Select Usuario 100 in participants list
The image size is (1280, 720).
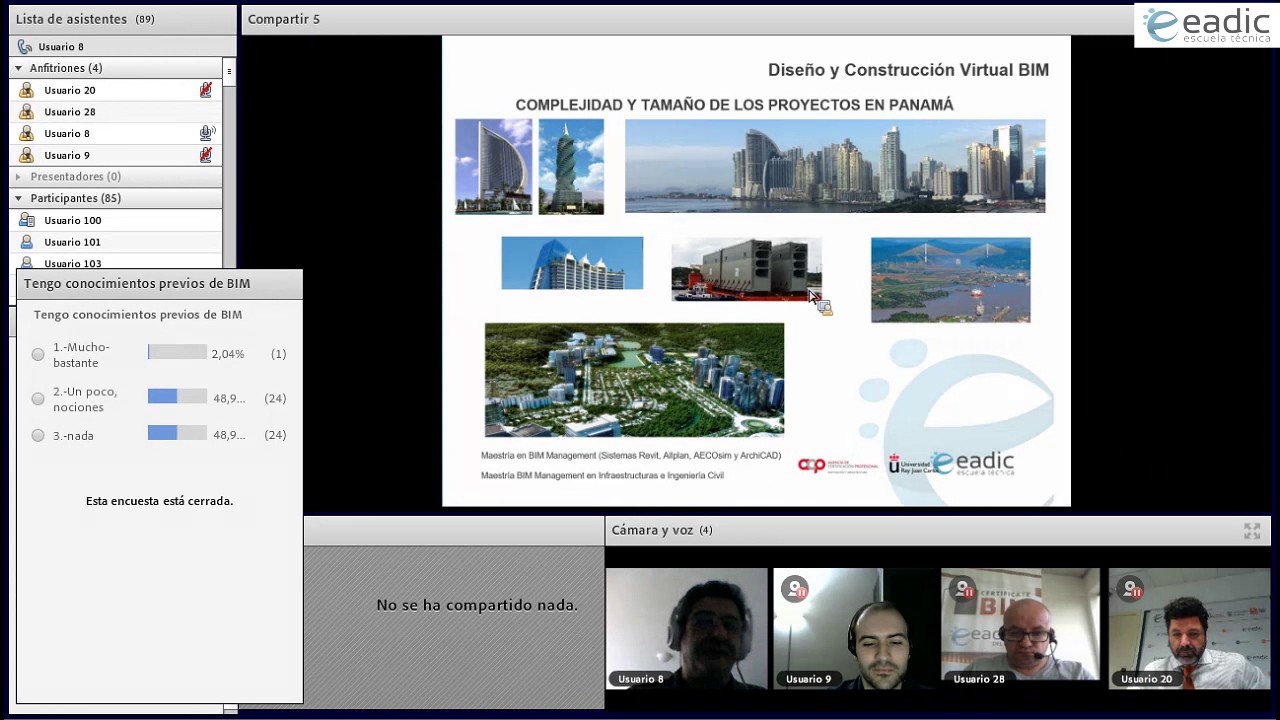pos(116,220)
